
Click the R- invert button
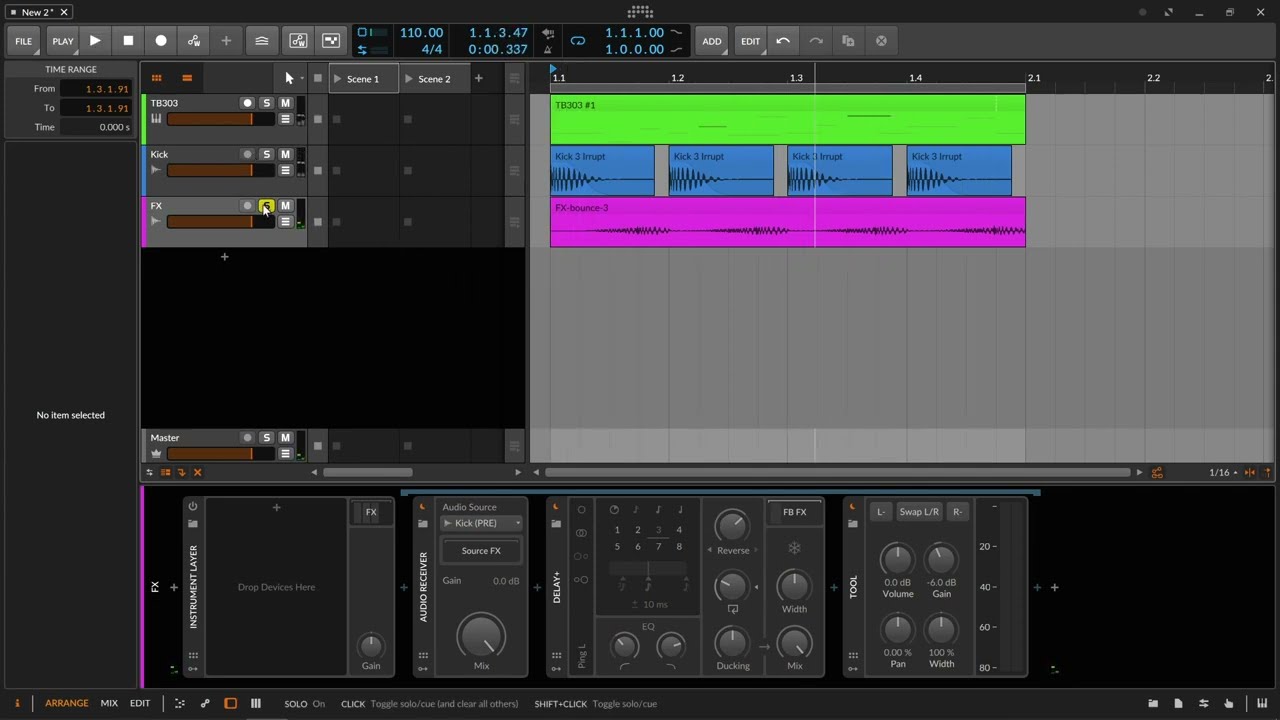(956, 512)
